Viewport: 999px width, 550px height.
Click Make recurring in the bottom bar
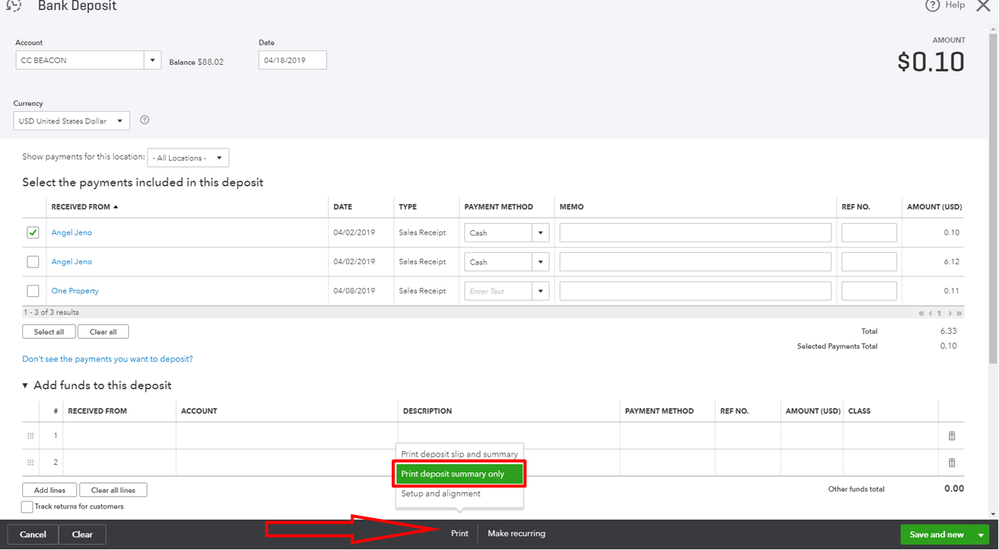point(516,533)
